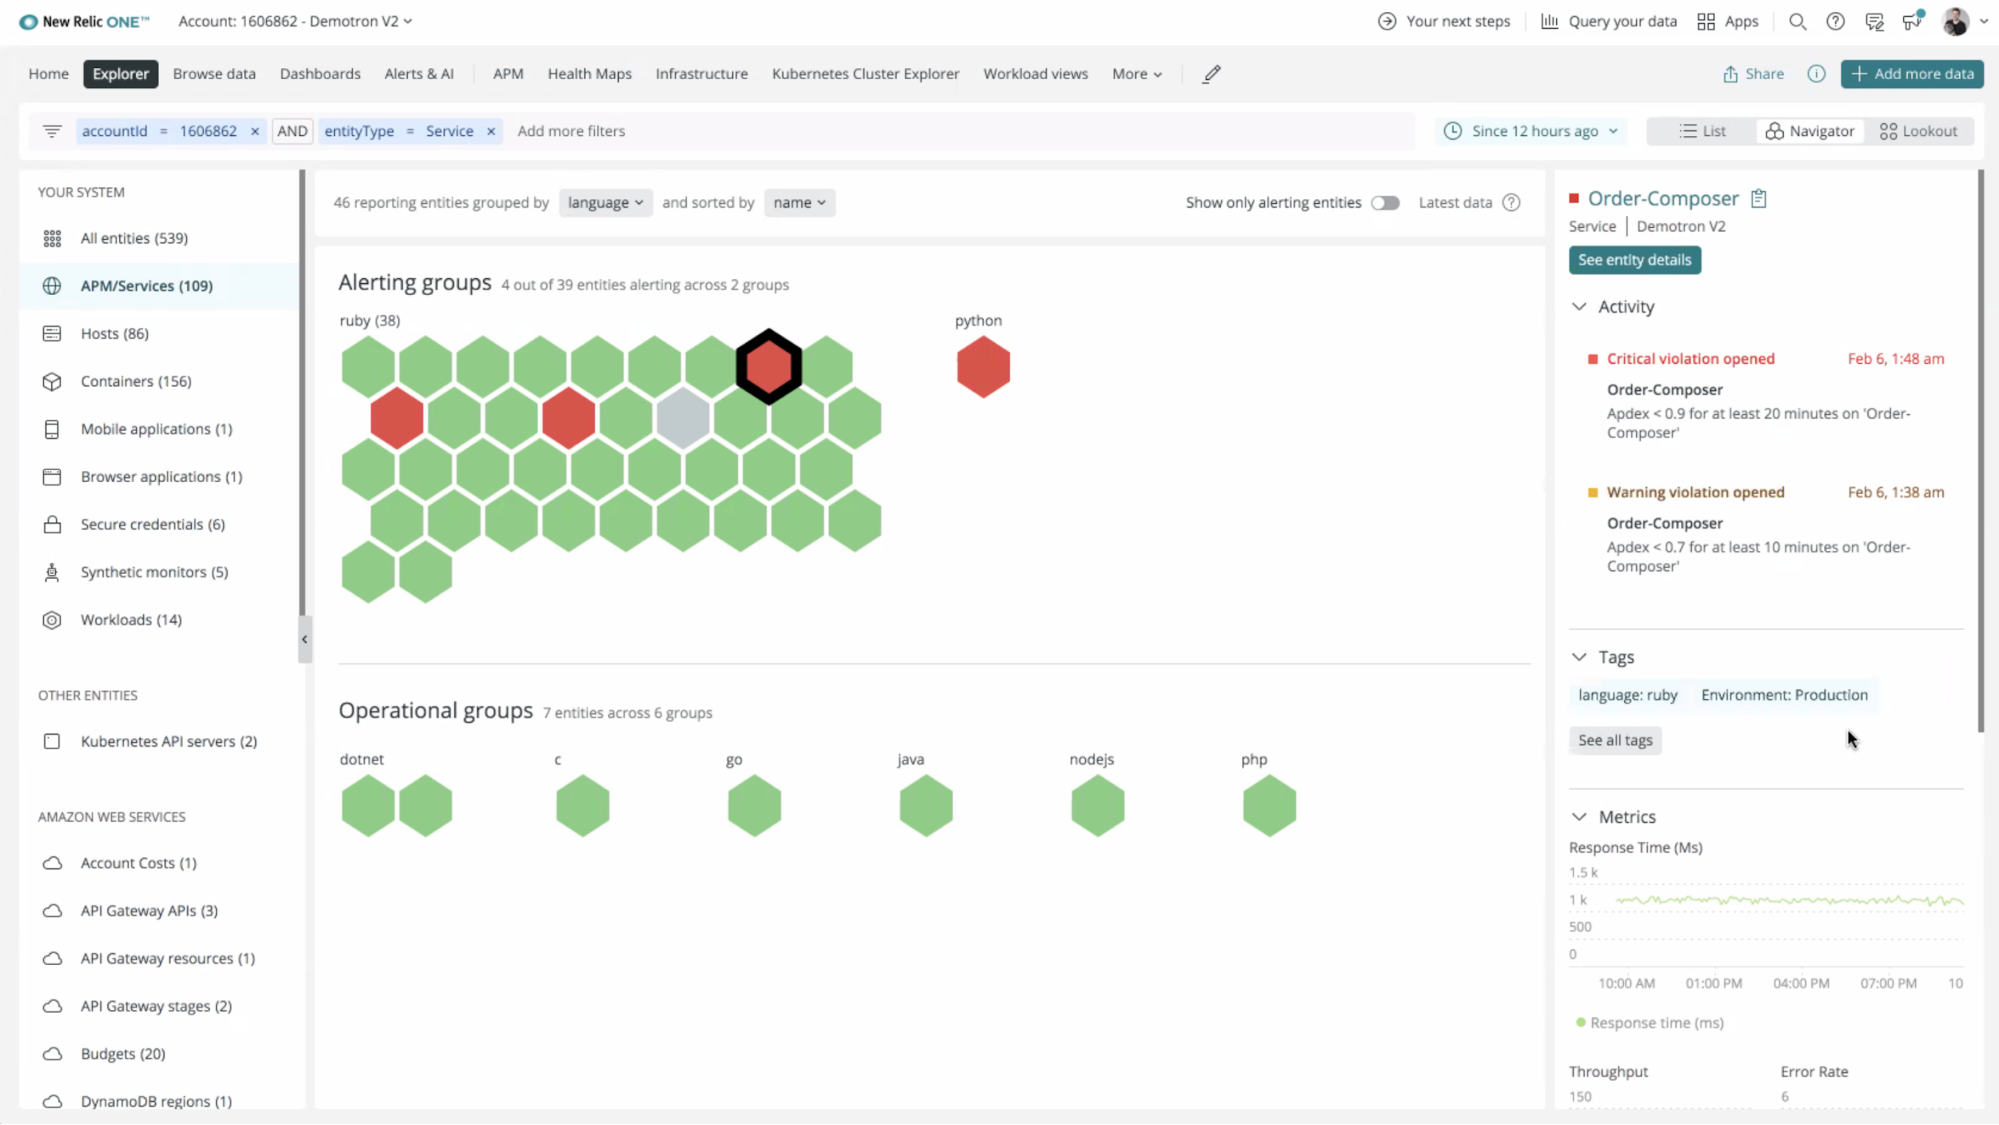Click the Explorer navigation icon

pos(121,73)
